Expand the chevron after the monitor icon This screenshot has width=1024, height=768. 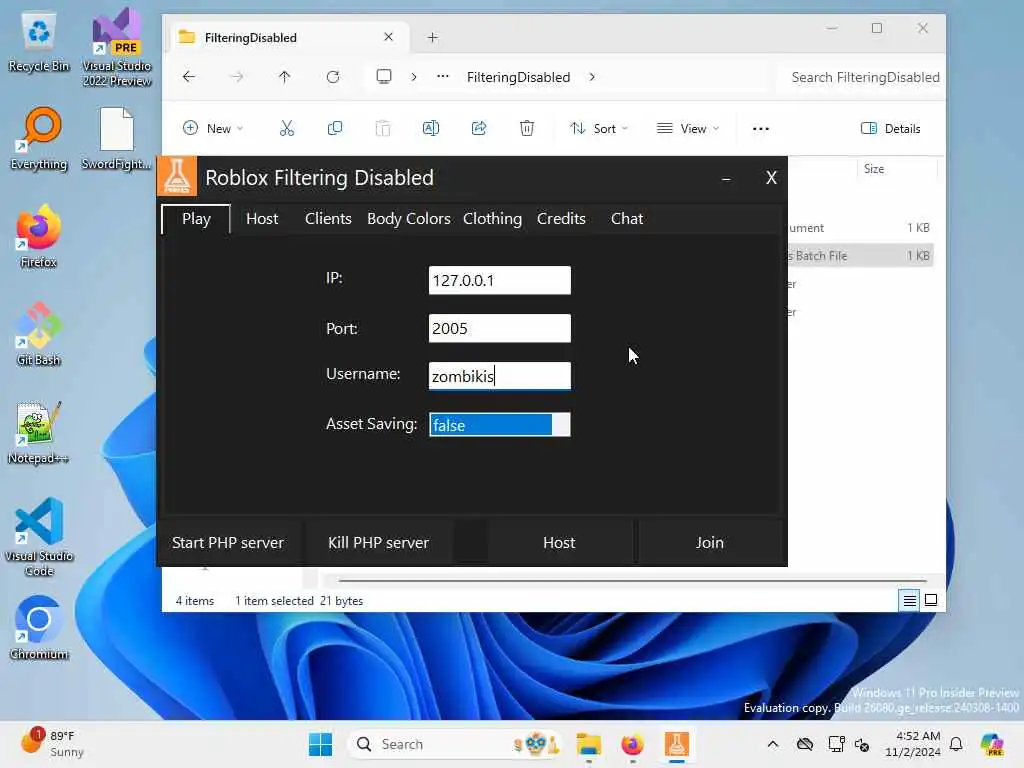[413, 77]
